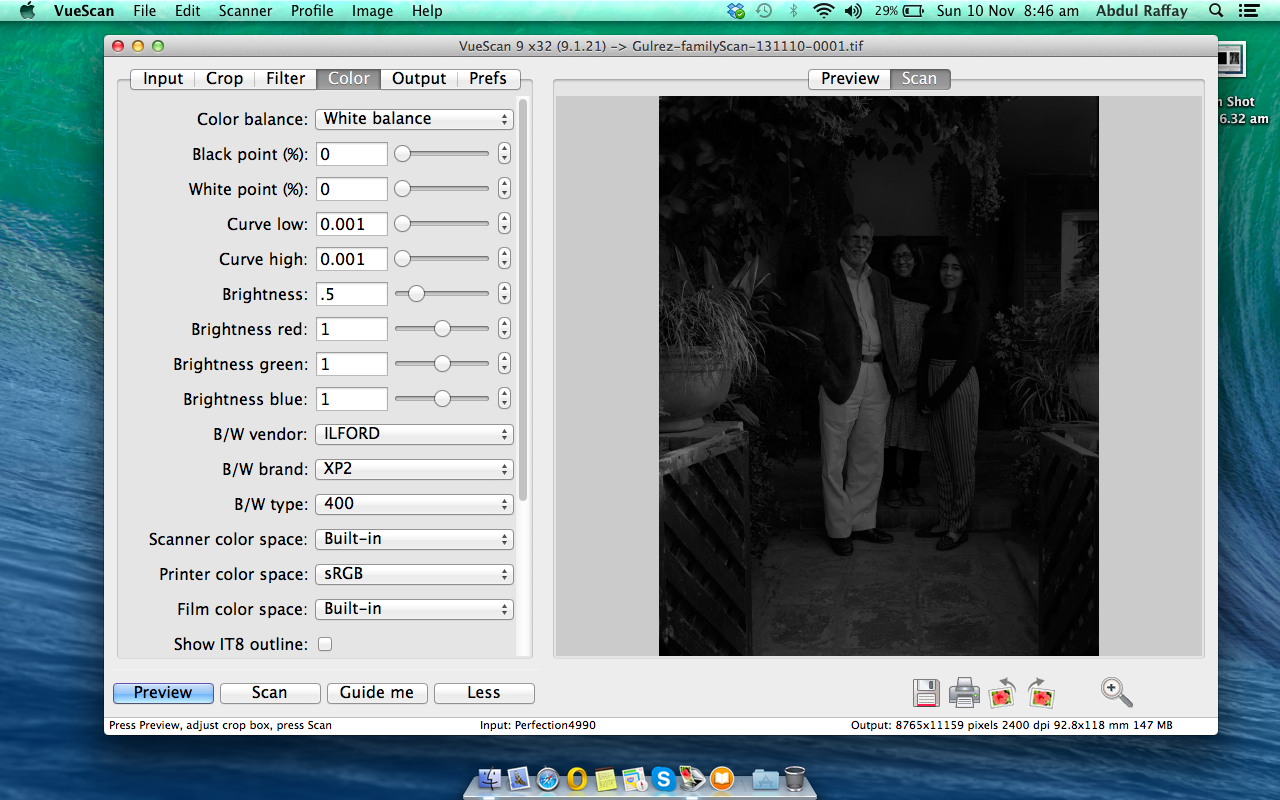Open the Scanner color space dropdown

tap(414, 539)
